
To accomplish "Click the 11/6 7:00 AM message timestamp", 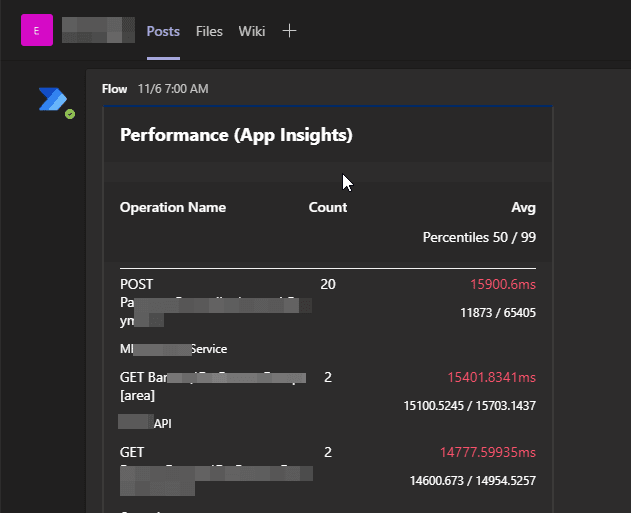I will 173,89.
